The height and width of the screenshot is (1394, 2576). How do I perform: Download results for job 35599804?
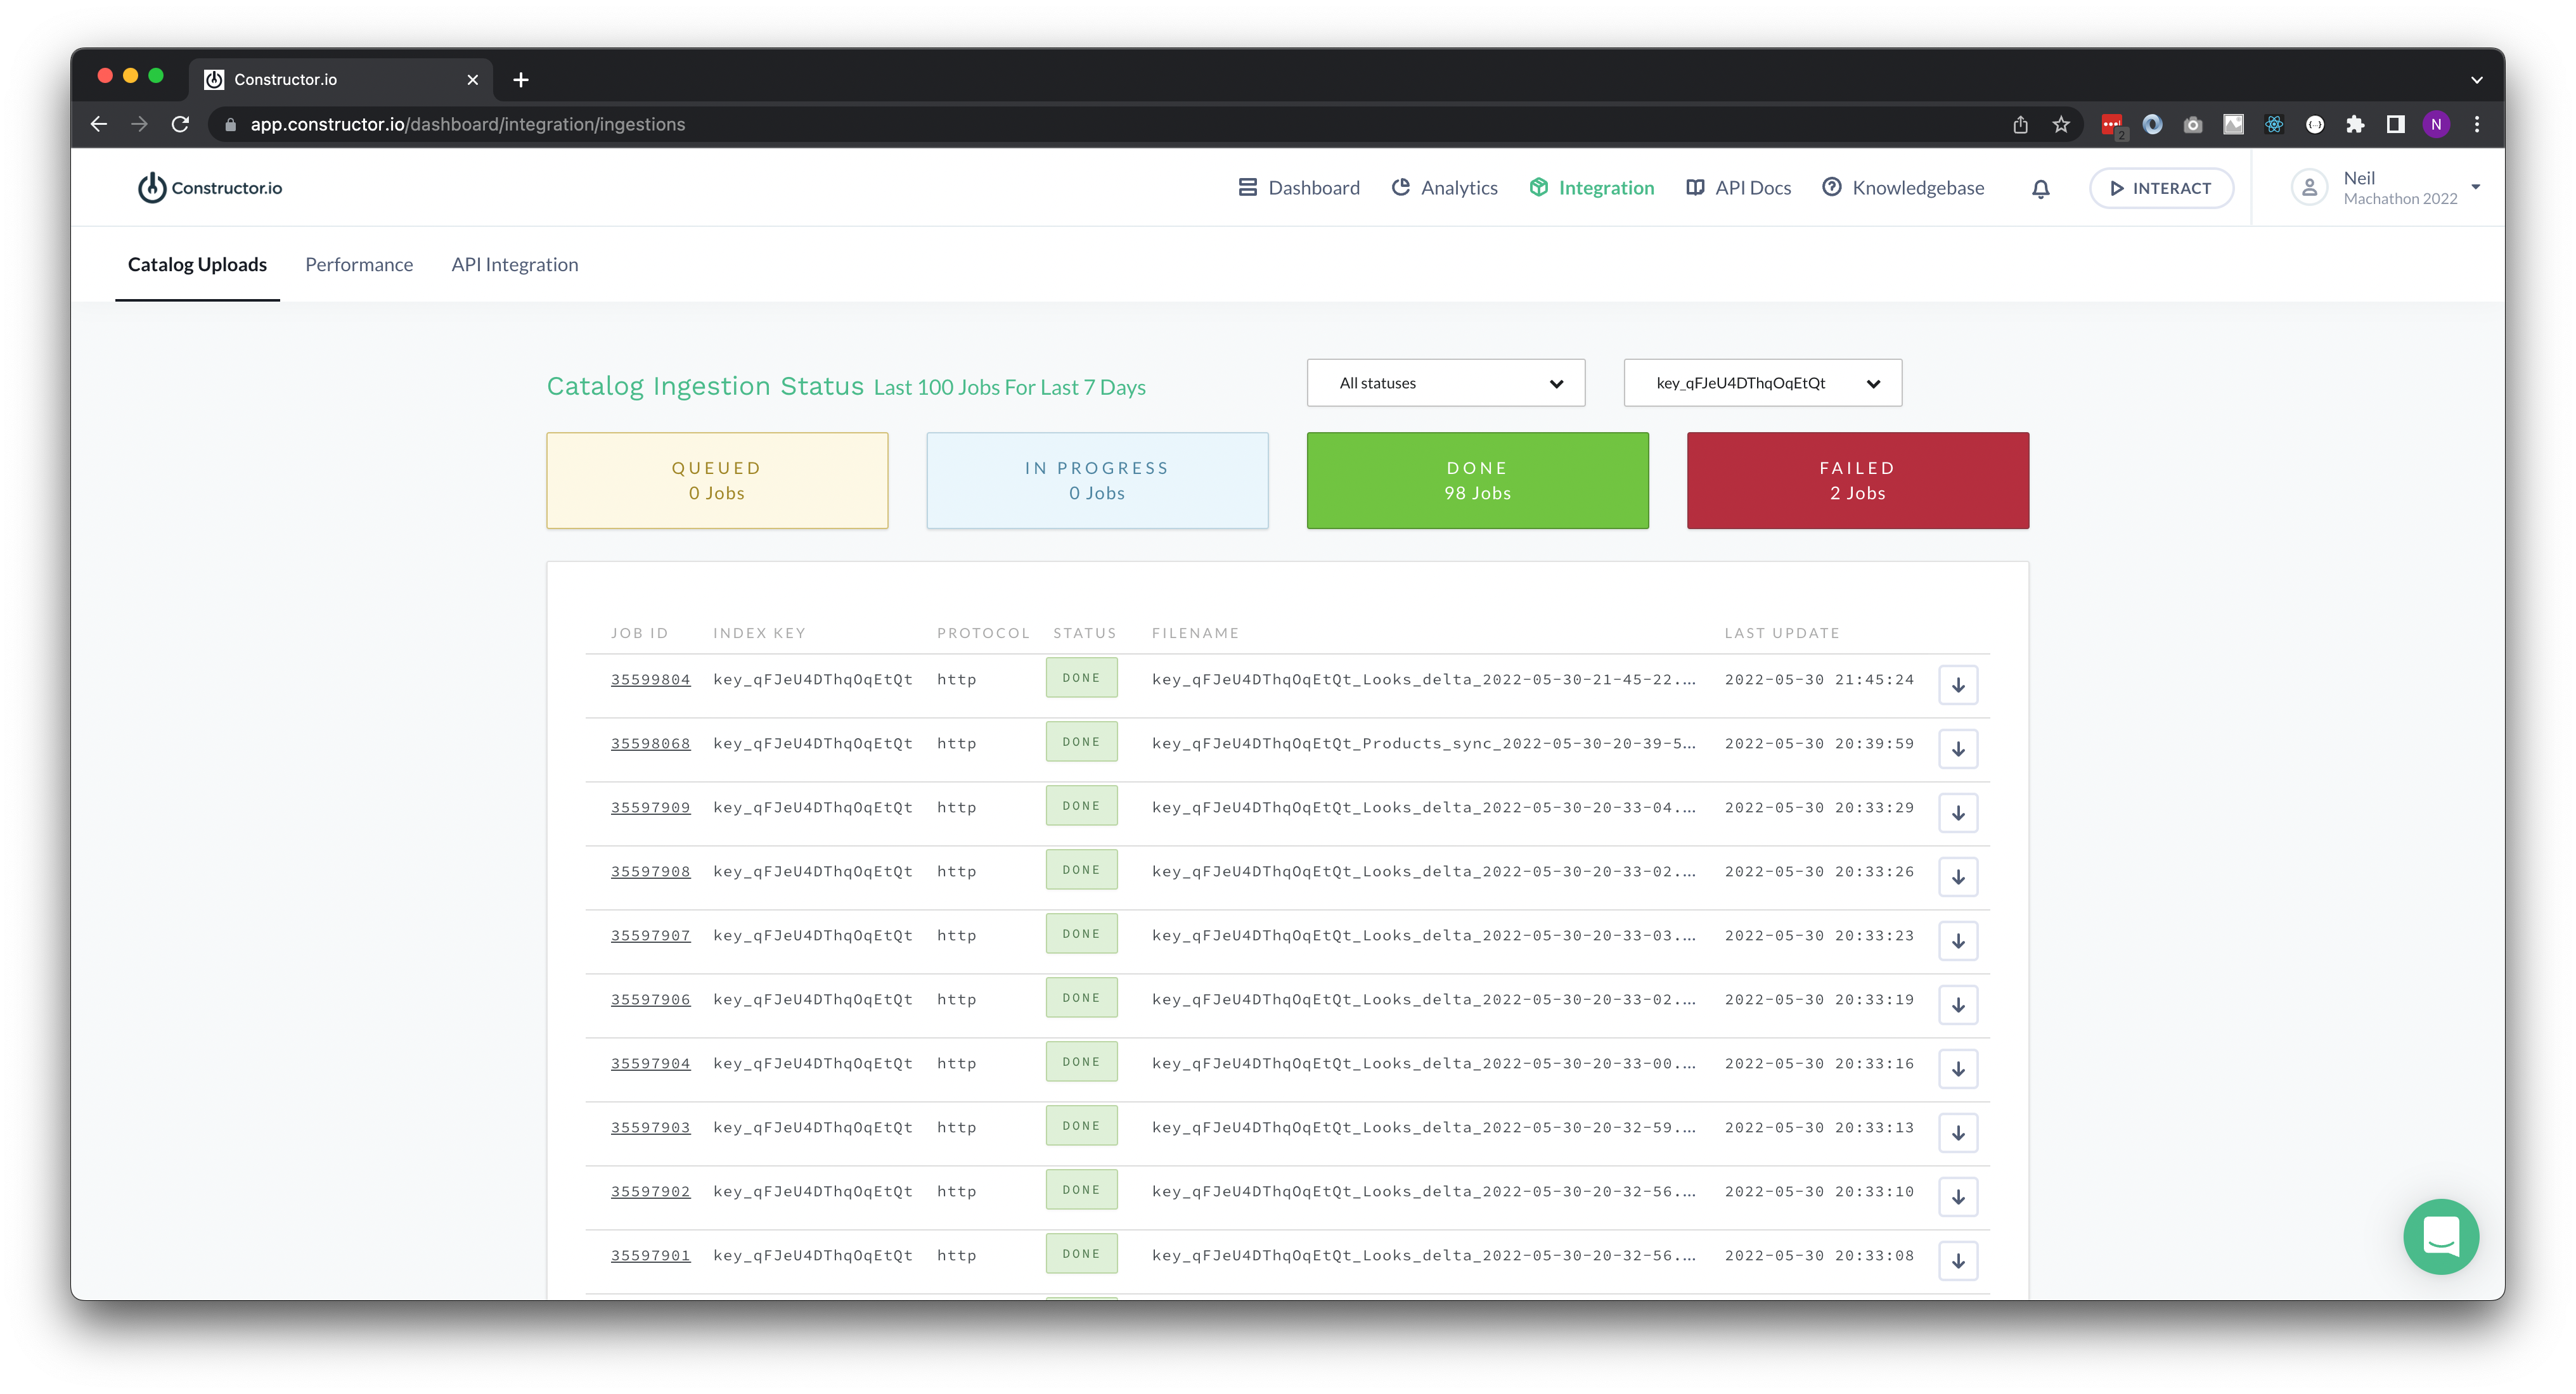coord(1958,684)
